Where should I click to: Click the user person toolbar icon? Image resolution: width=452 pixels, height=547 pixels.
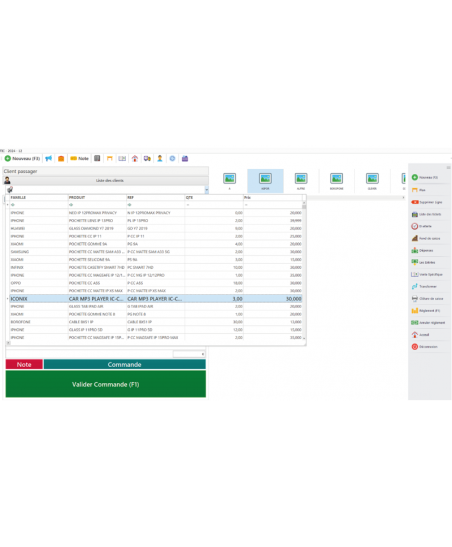pyautogui.click(x=160, y=159)
